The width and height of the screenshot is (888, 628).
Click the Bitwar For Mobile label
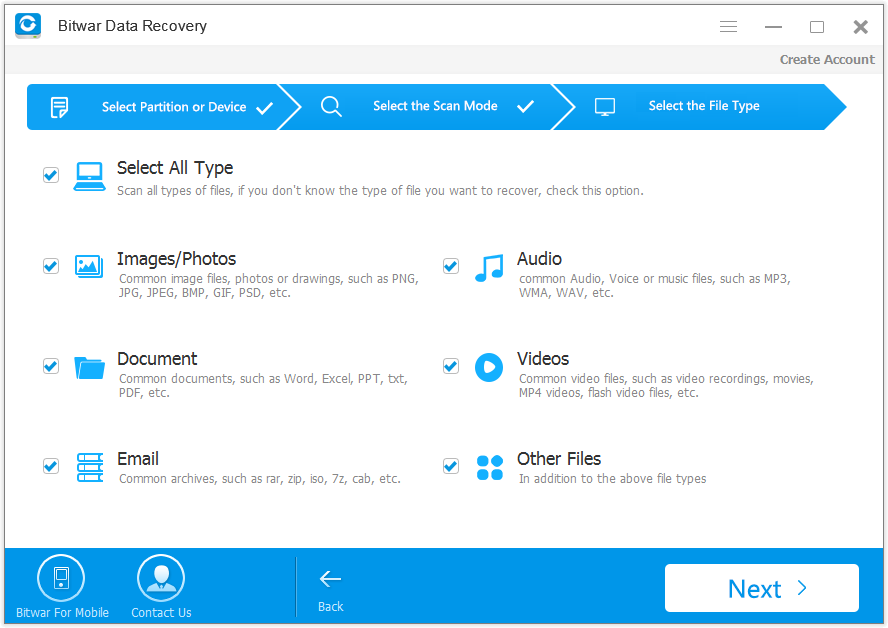pos(62,613)
